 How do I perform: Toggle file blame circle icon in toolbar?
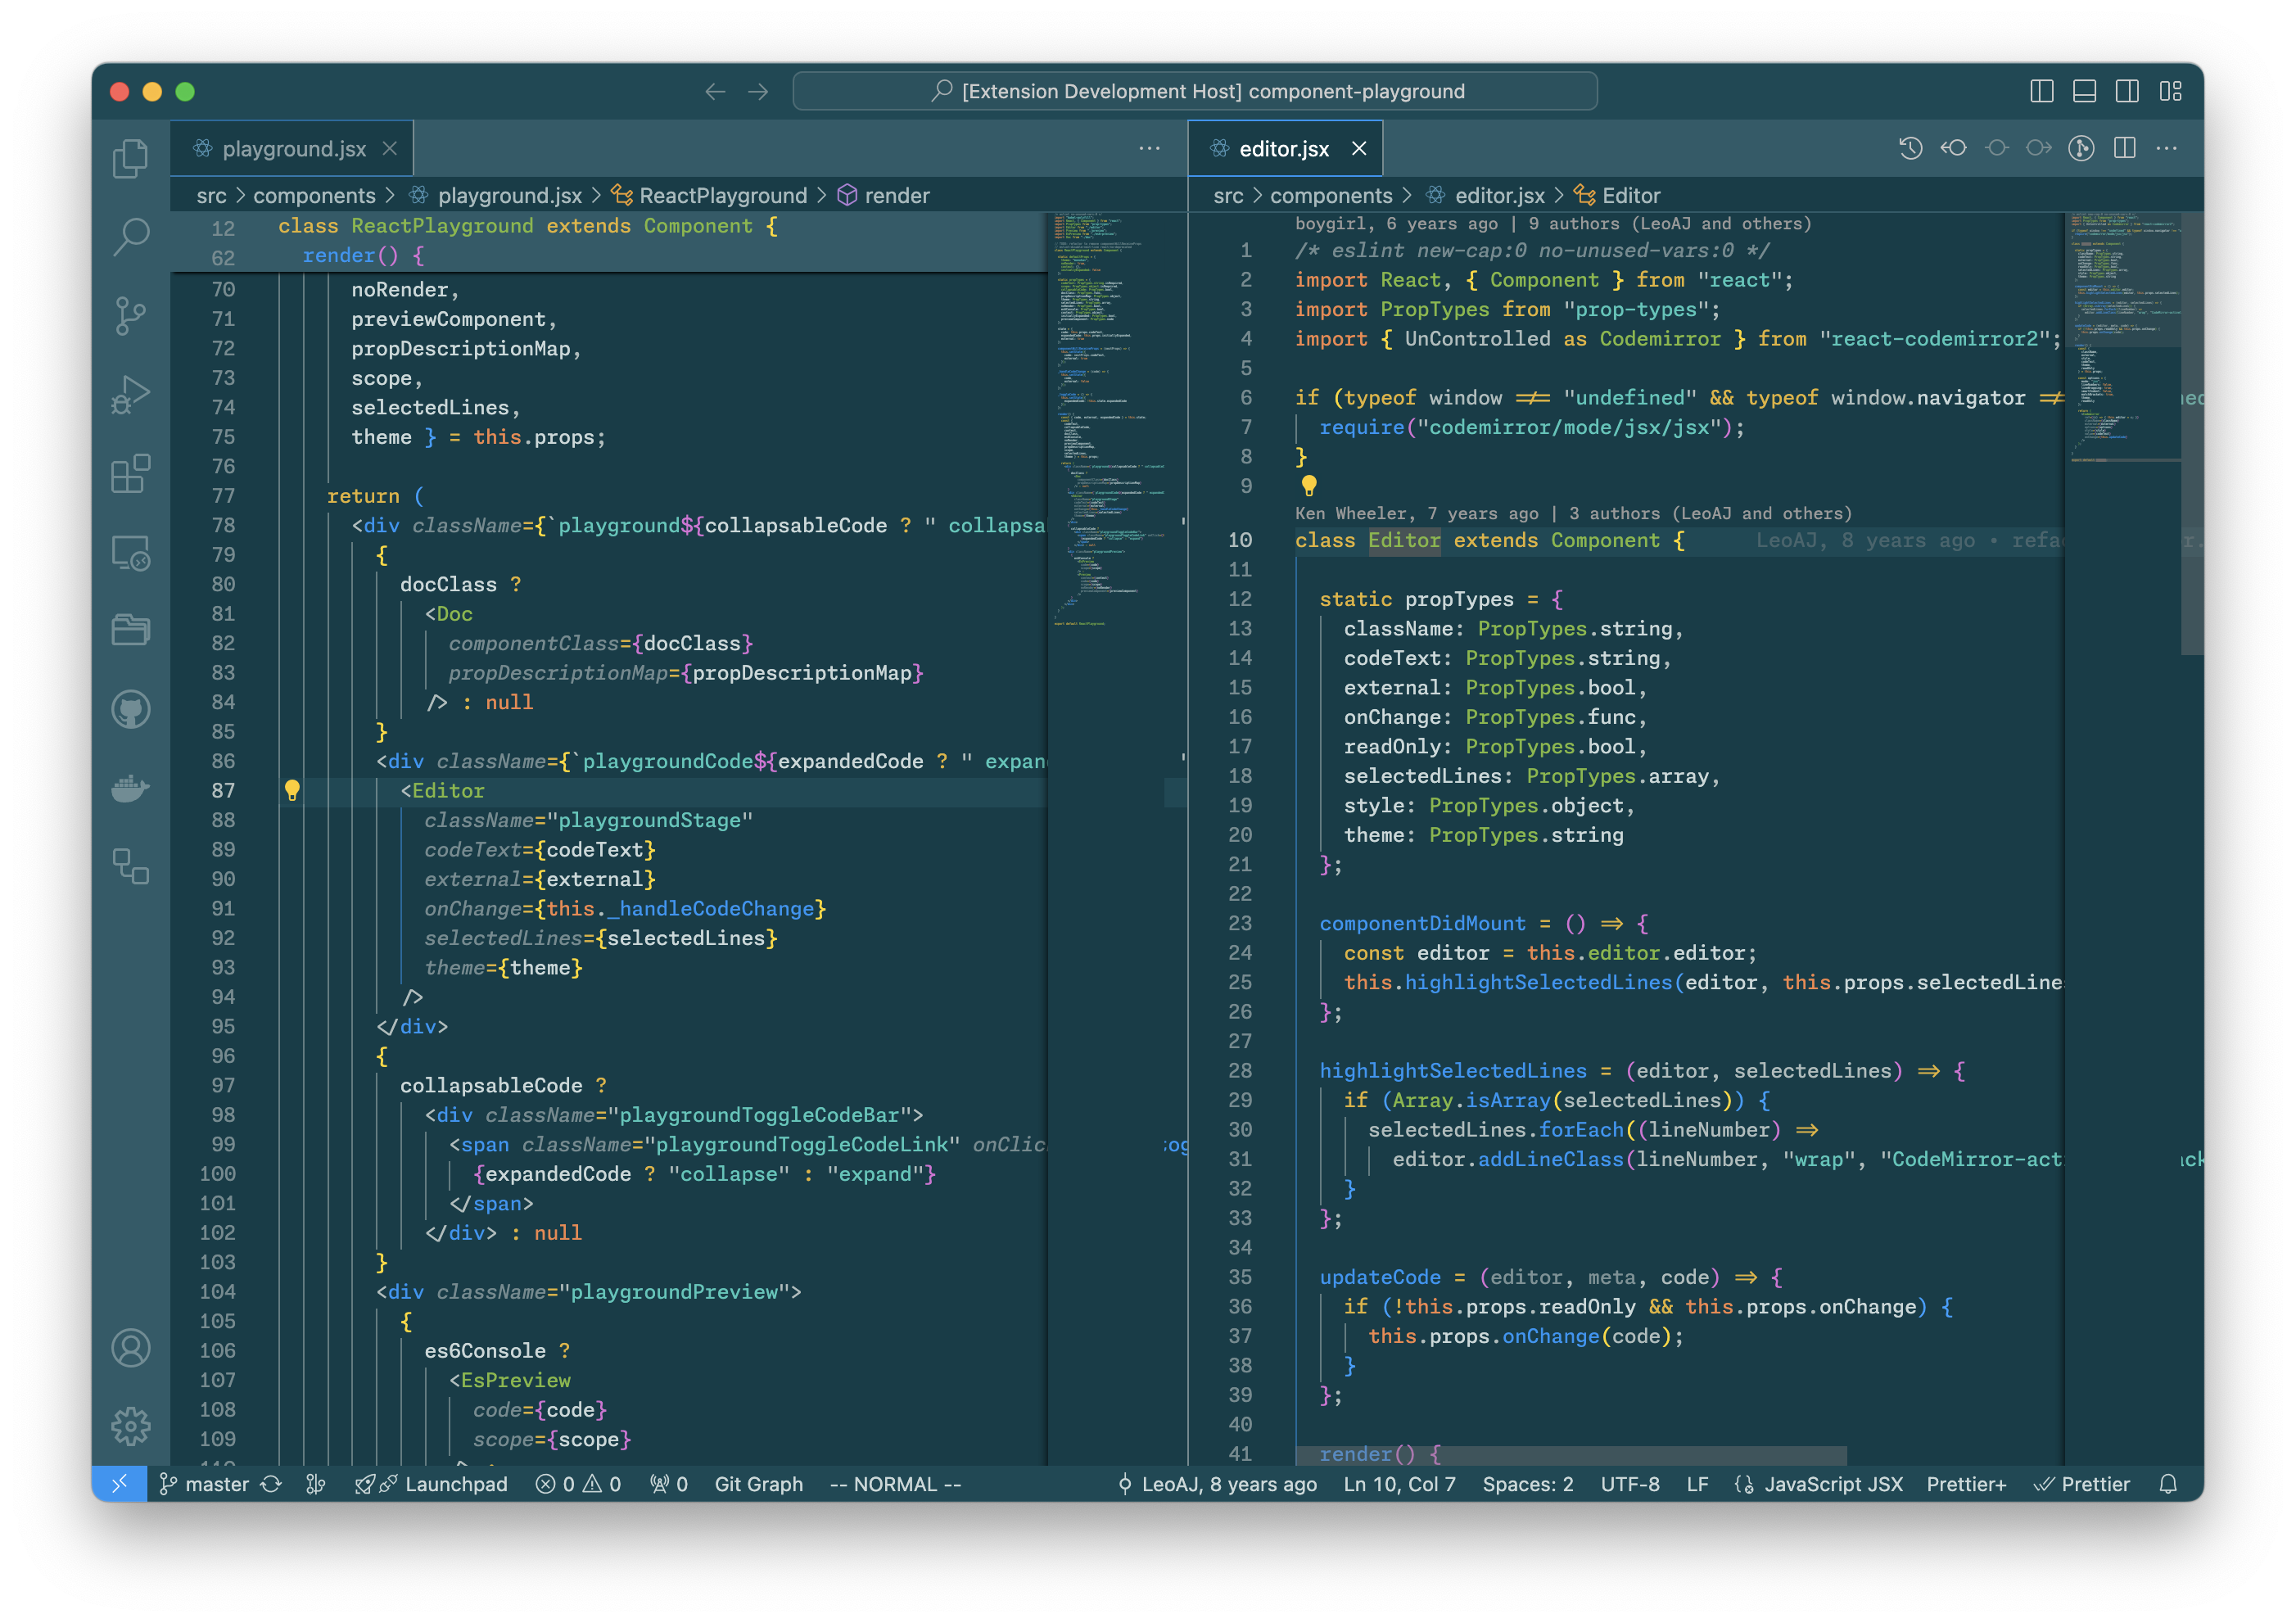pos(1996,149)
